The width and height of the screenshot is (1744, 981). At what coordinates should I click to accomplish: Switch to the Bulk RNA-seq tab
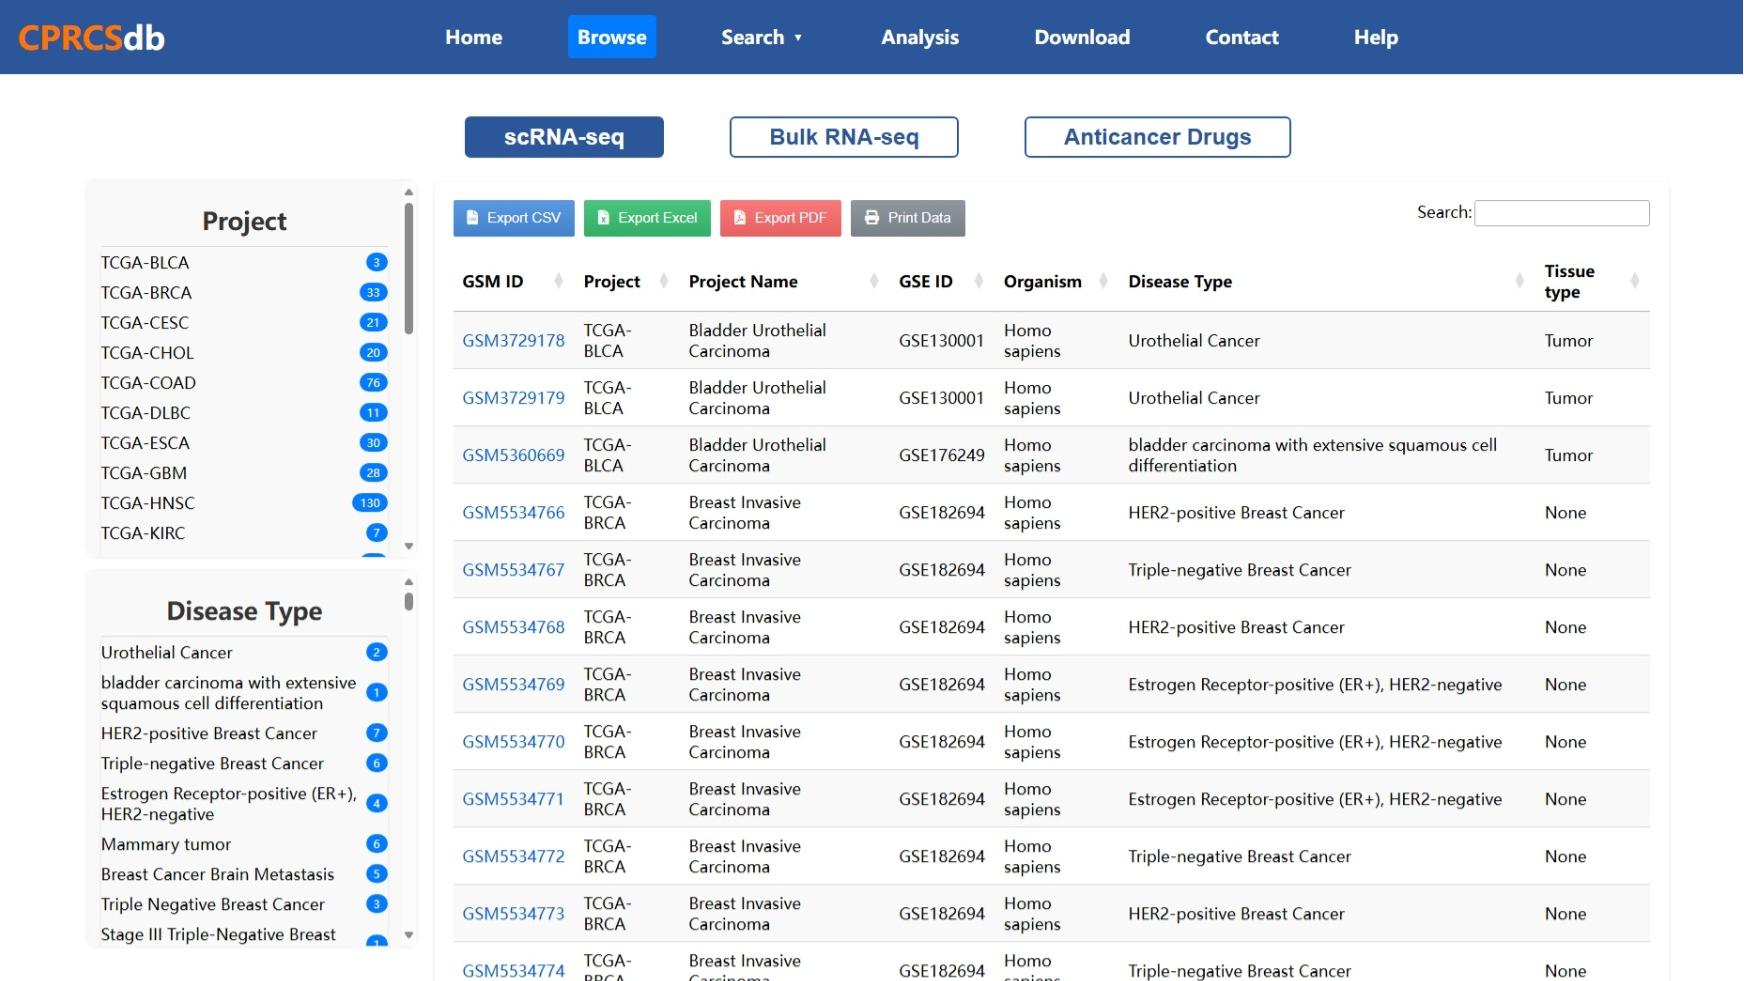tap(843, 137)
